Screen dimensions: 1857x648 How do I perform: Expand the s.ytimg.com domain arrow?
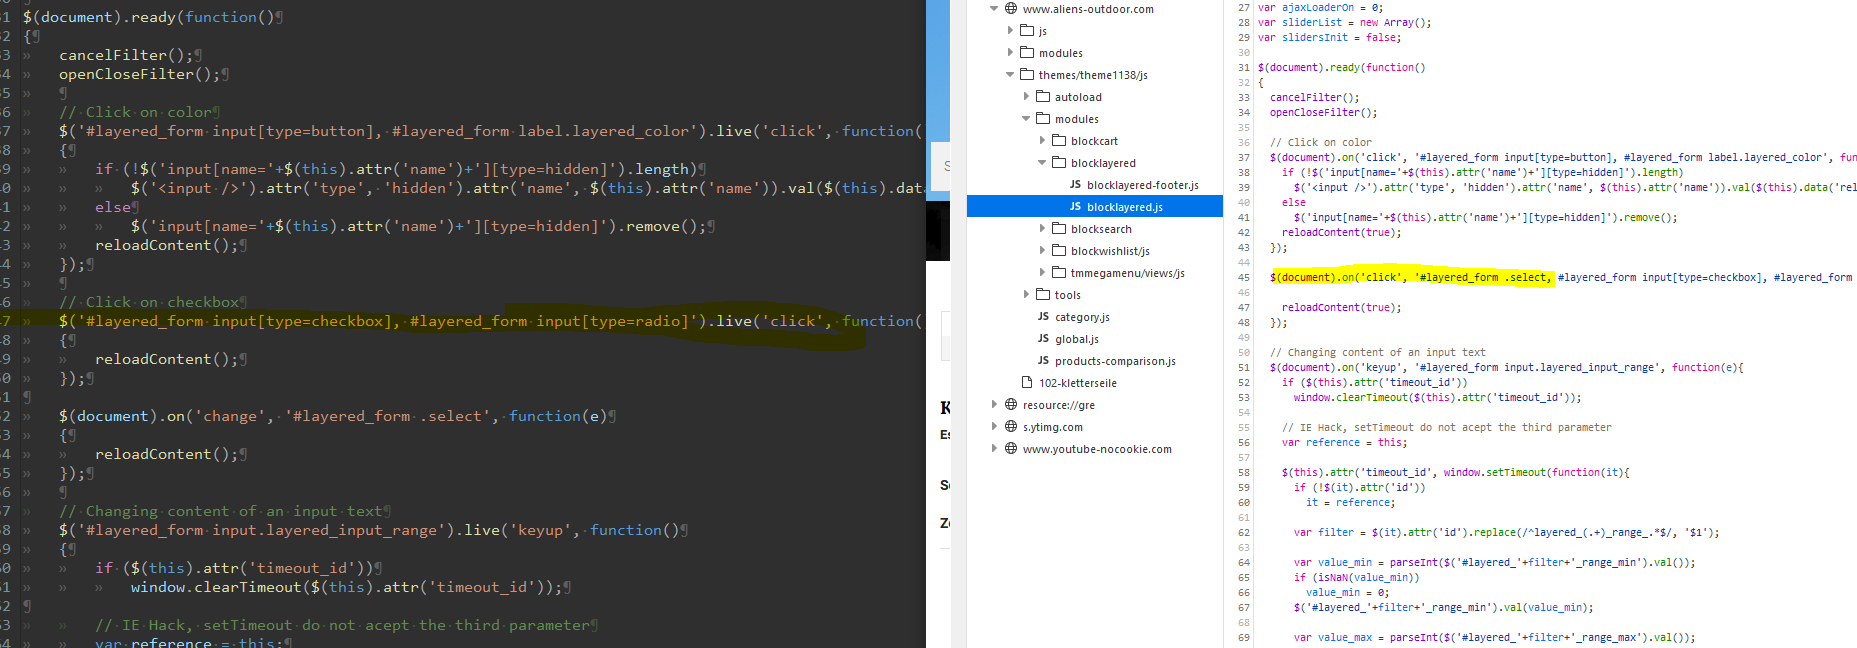[994, 427]
